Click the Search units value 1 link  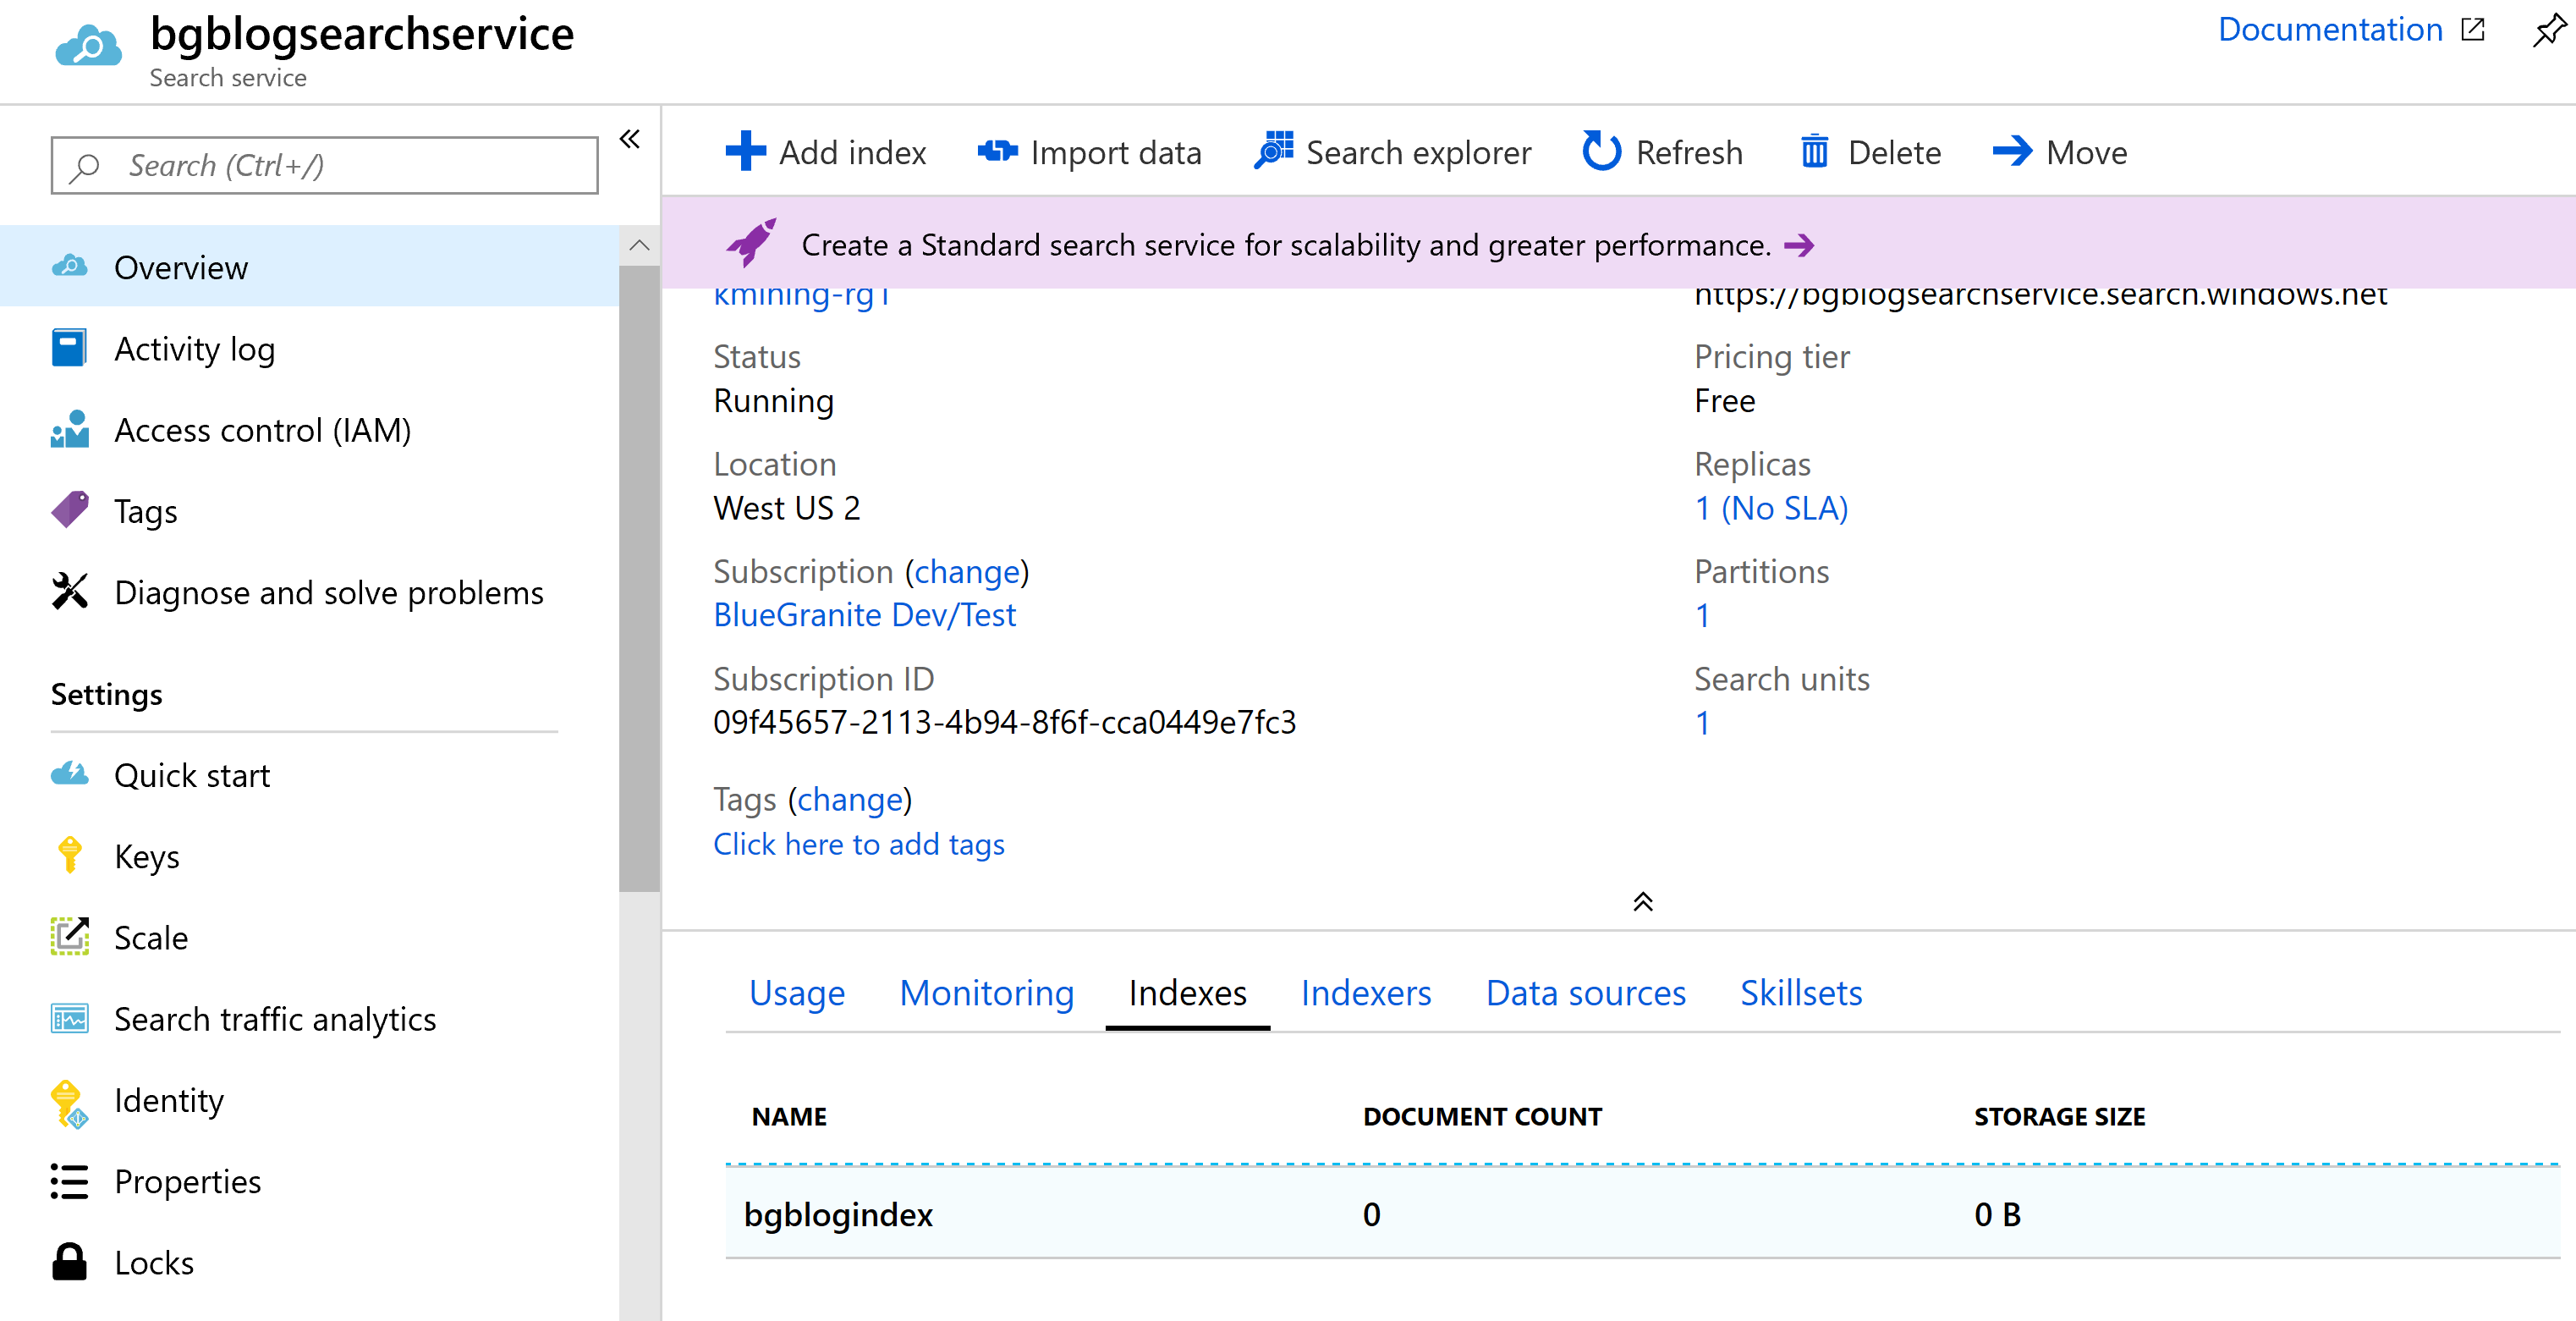[x=1702, y=722]
